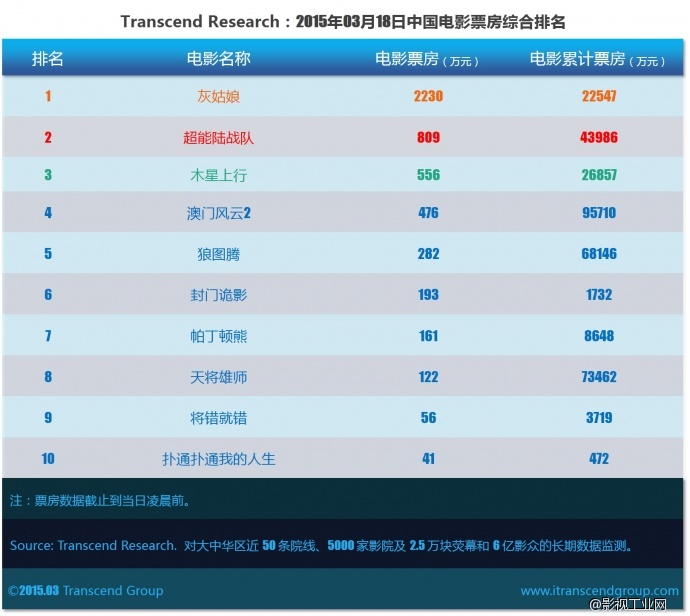Screen dimensions: 690x616
Task: Select the box office value 161
Action: (428, 336)
